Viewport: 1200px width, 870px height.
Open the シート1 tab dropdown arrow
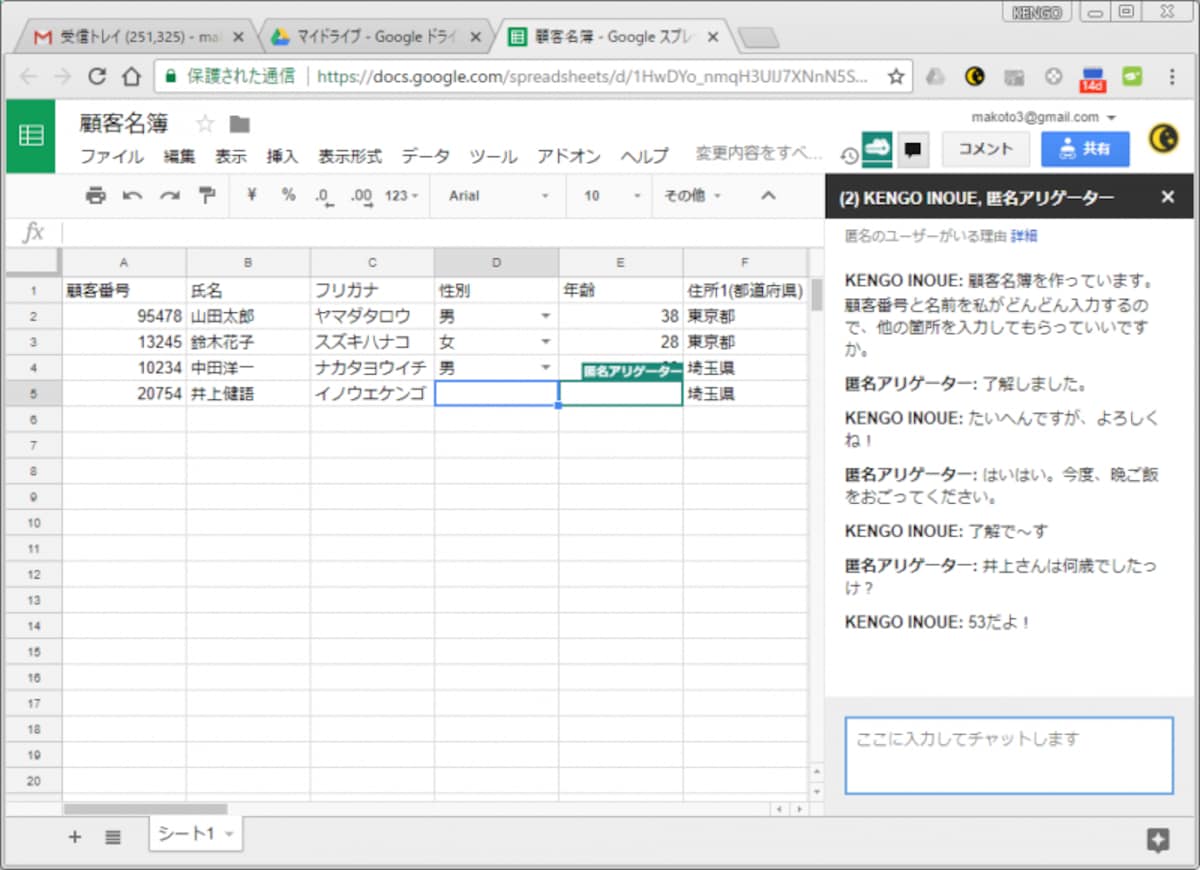pos(229,834)
